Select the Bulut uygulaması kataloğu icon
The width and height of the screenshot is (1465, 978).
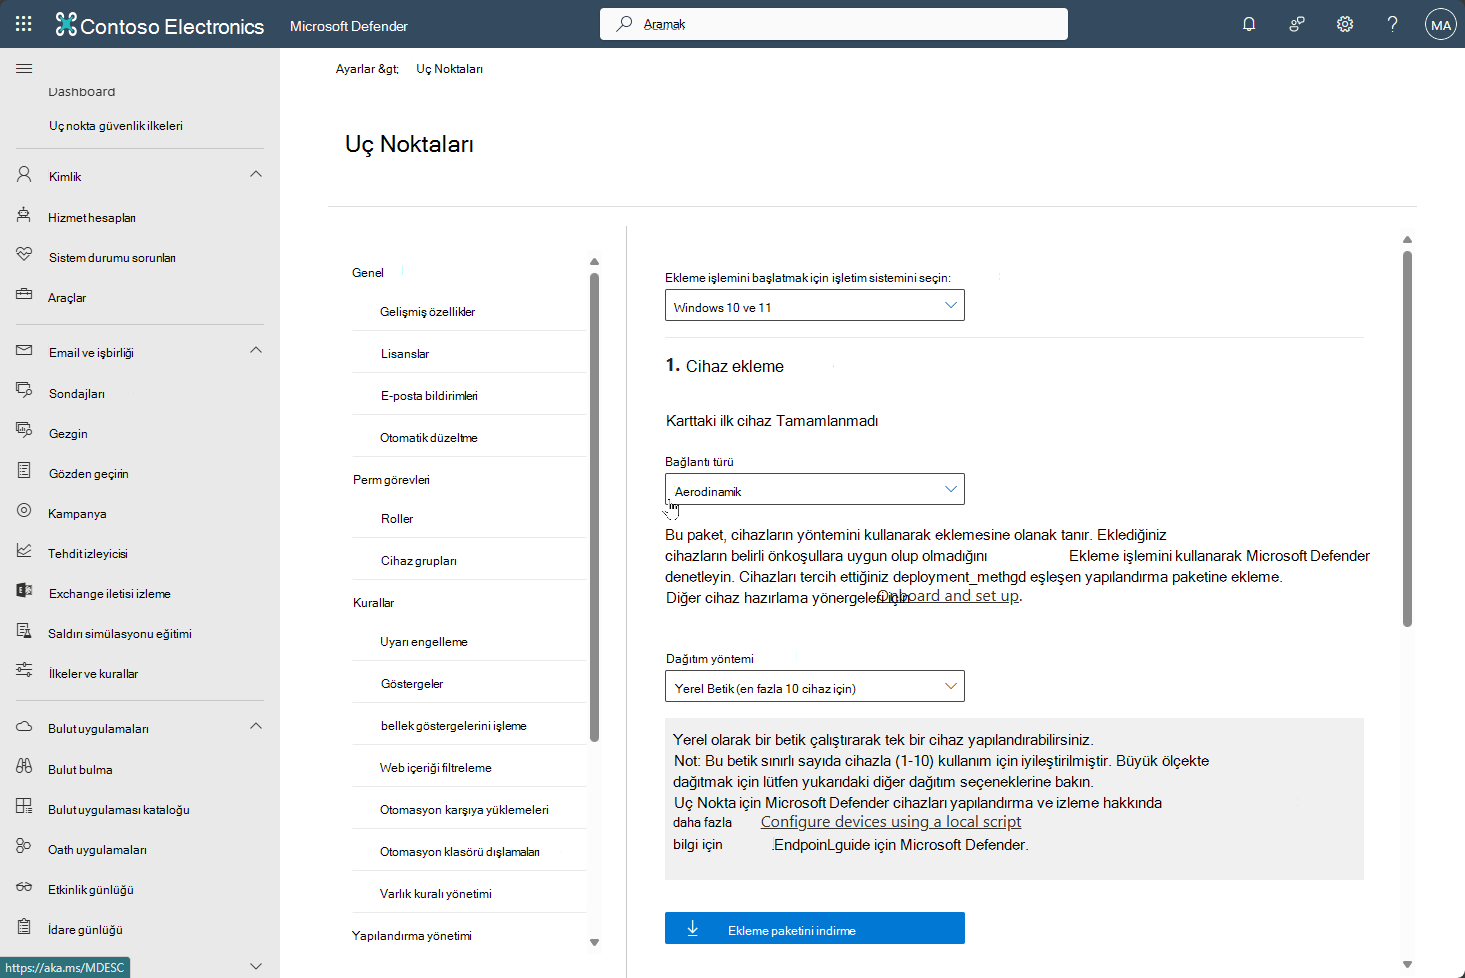24,809
